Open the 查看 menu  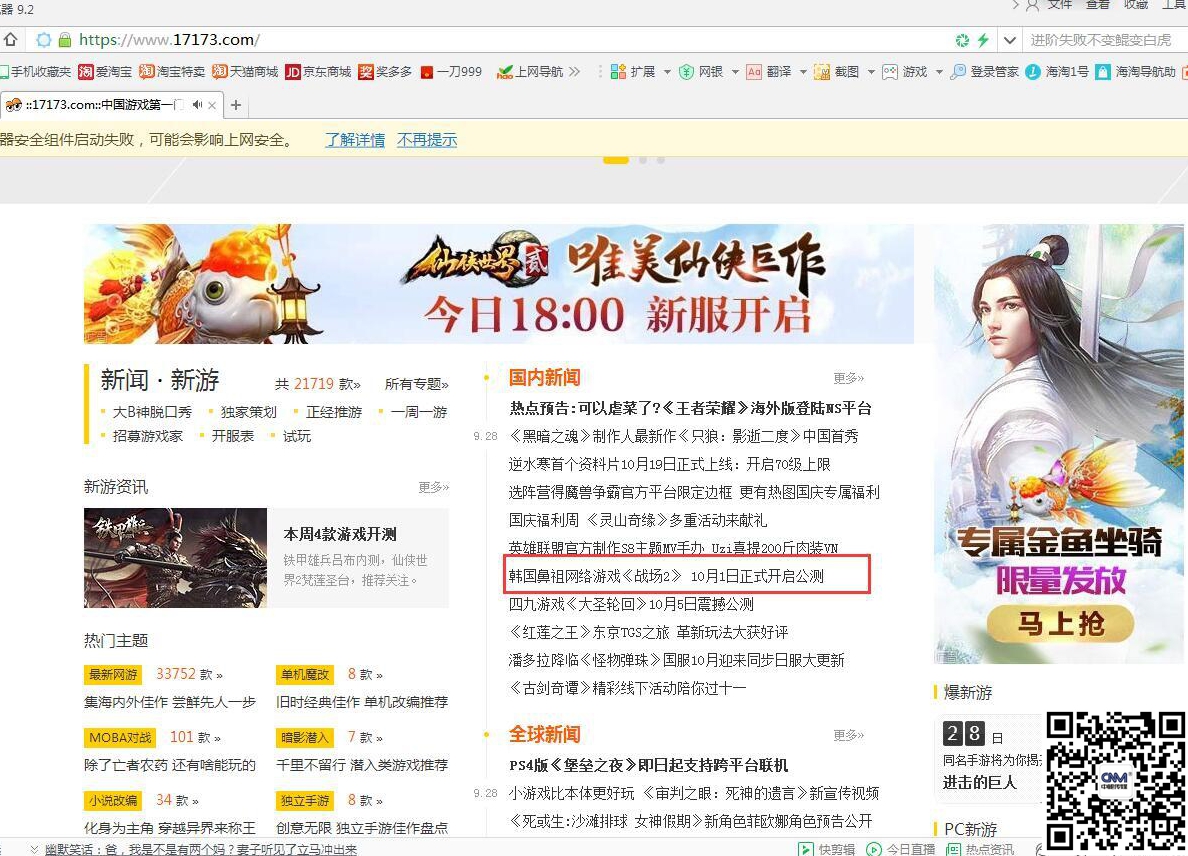1097,5
